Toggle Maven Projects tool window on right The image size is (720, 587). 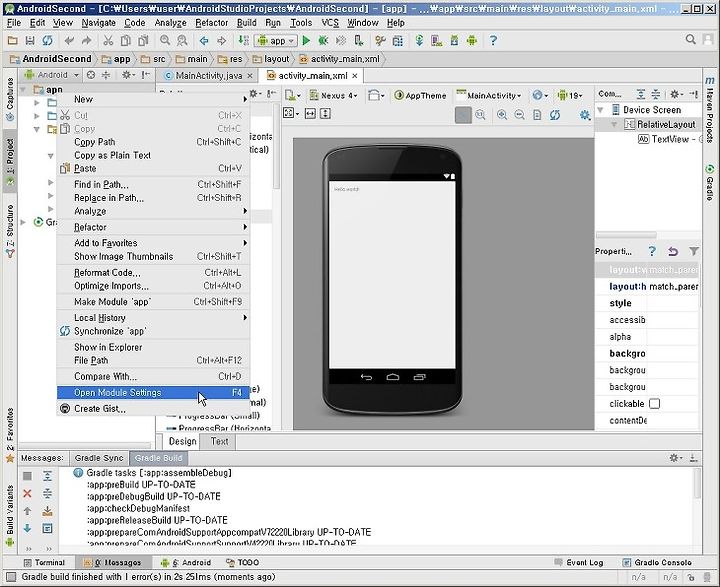(709, 110)
